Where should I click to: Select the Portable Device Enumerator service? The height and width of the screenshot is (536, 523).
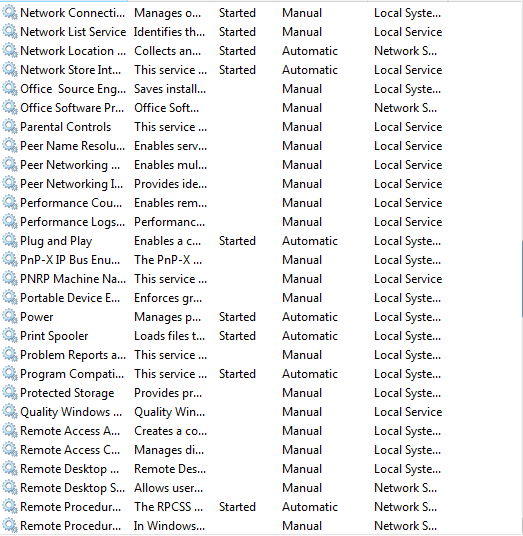tap(70, 298)
